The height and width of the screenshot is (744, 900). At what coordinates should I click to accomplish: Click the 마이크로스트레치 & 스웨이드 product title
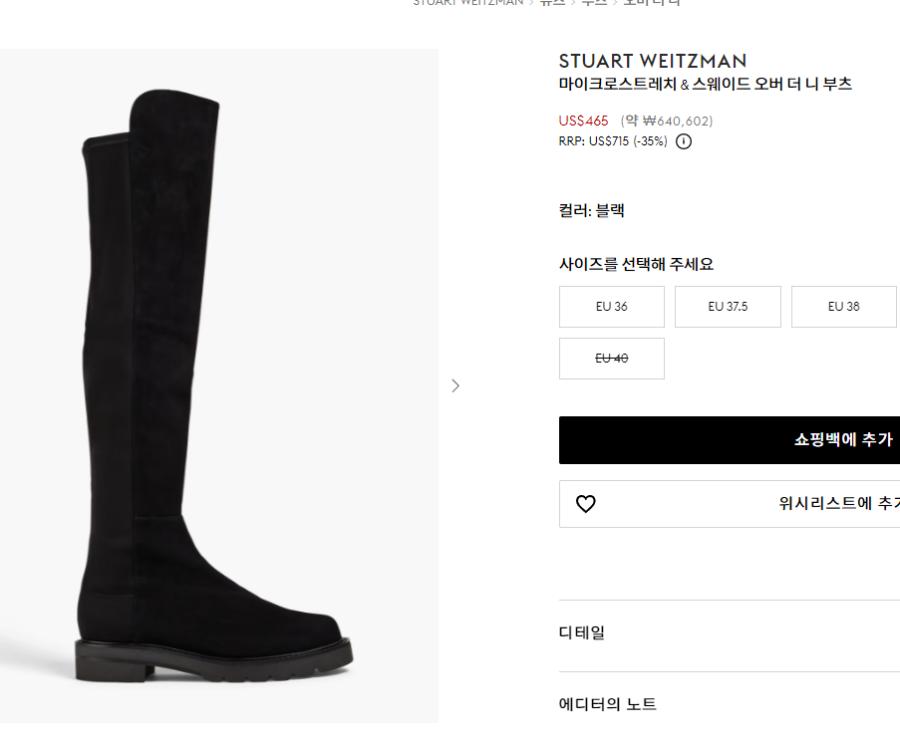pyautogui.click(x=705, y=84)
